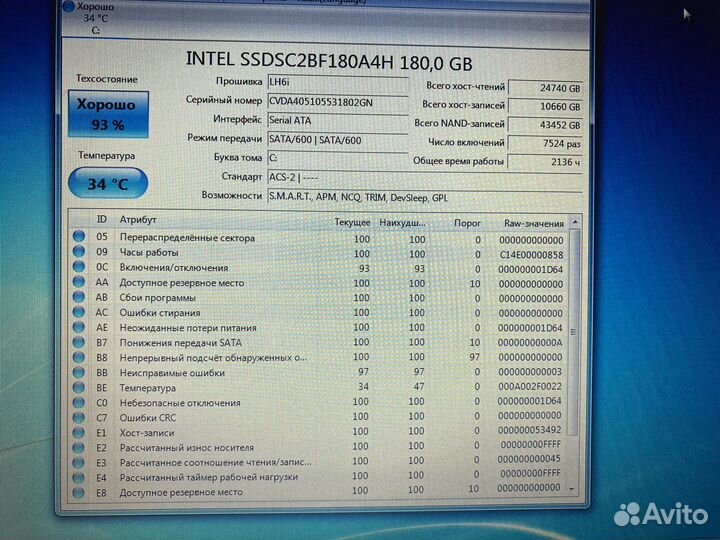Click the Порог column header

click(x=467, y=223)
